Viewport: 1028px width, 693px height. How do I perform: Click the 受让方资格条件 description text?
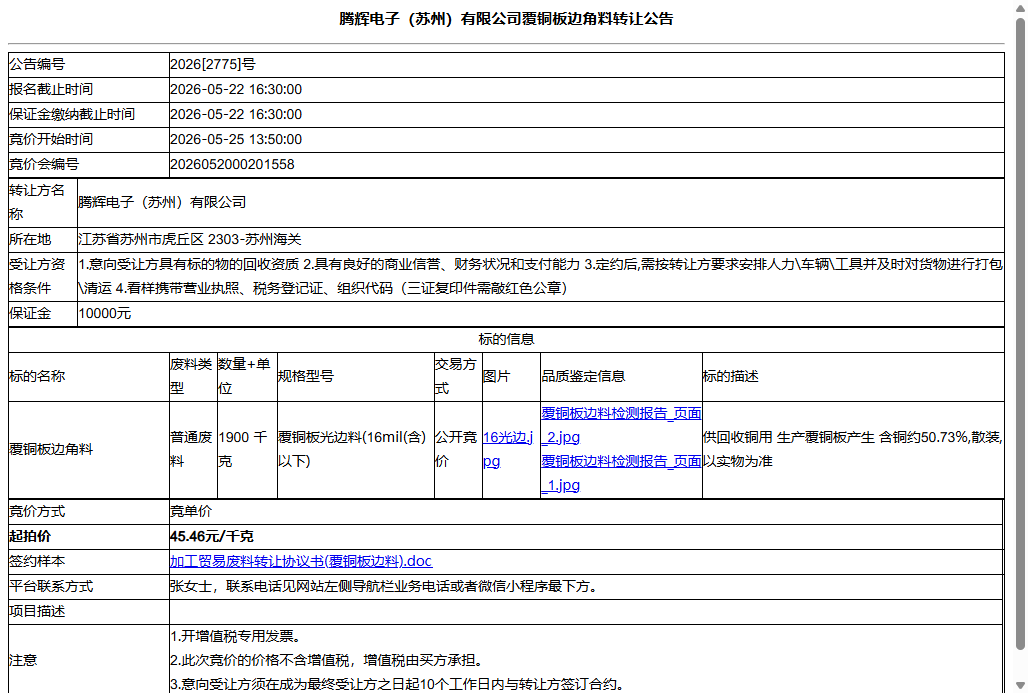pyautogui.click(x=540, y=276)
